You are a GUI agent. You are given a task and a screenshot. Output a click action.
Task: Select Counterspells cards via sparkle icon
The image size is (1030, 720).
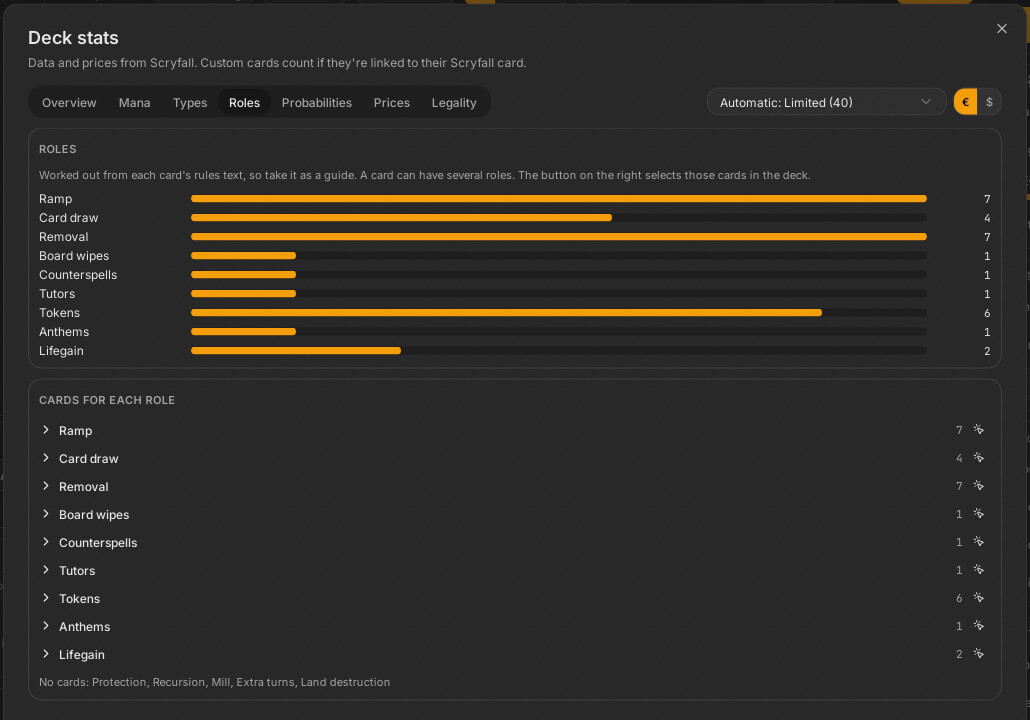[x=978, y=542]
